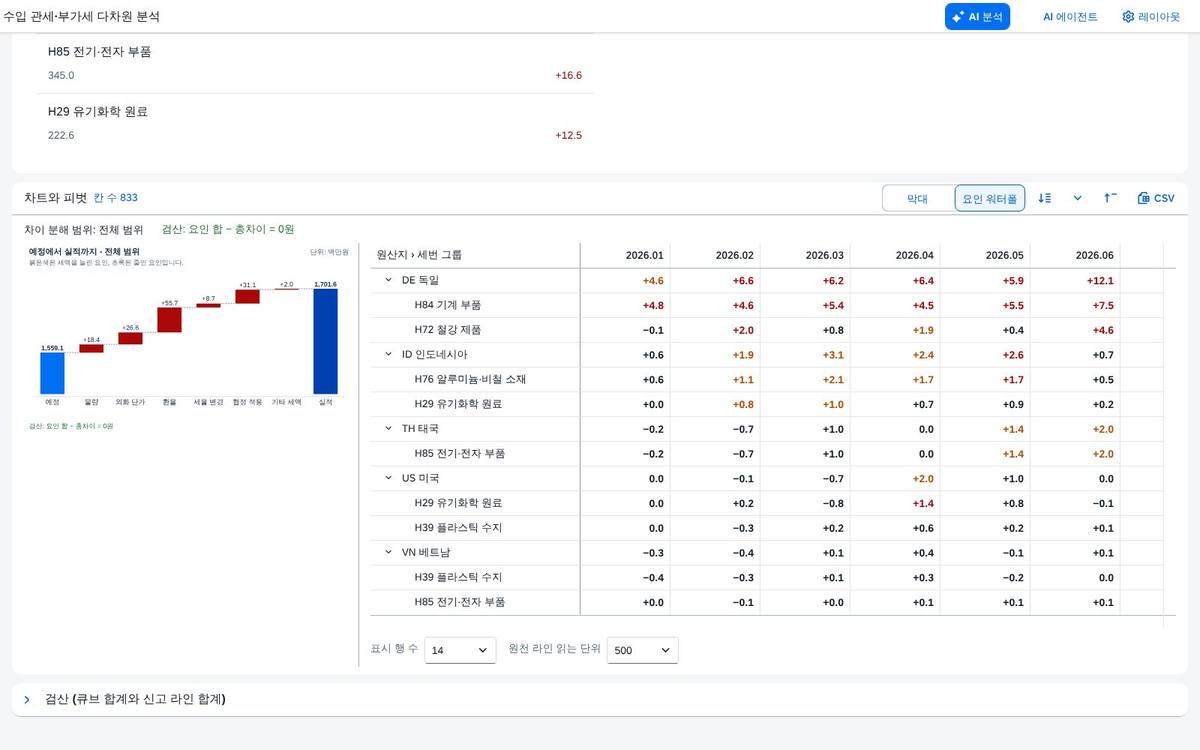Image resolution: width=1200 pixels, height=750 pixels.
Task: Collapse the TH 태국 row group
Action: pyautogui.click(x=388, y=428)
